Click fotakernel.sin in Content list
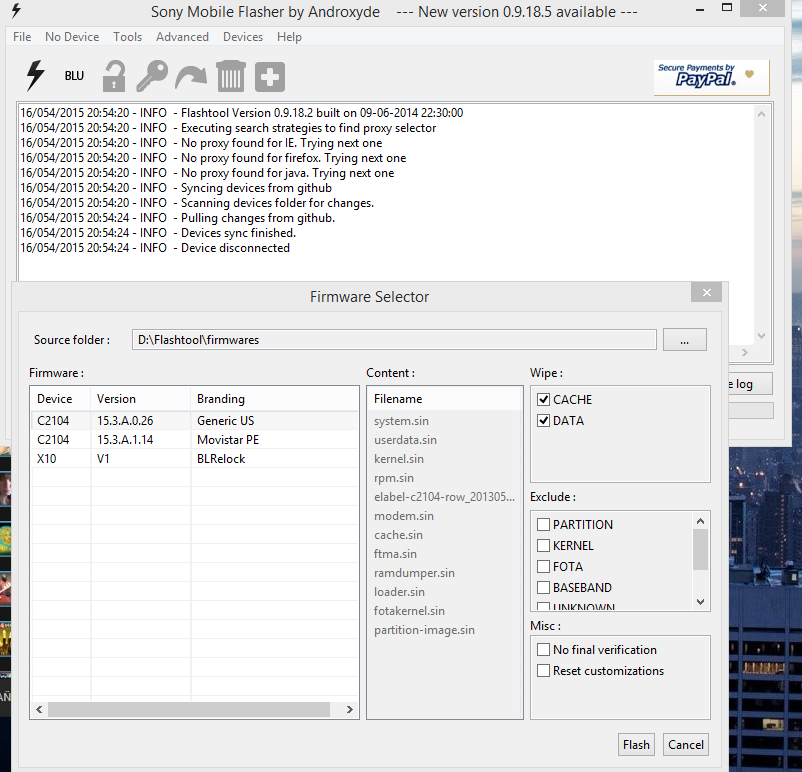 [x=409, y=610]
